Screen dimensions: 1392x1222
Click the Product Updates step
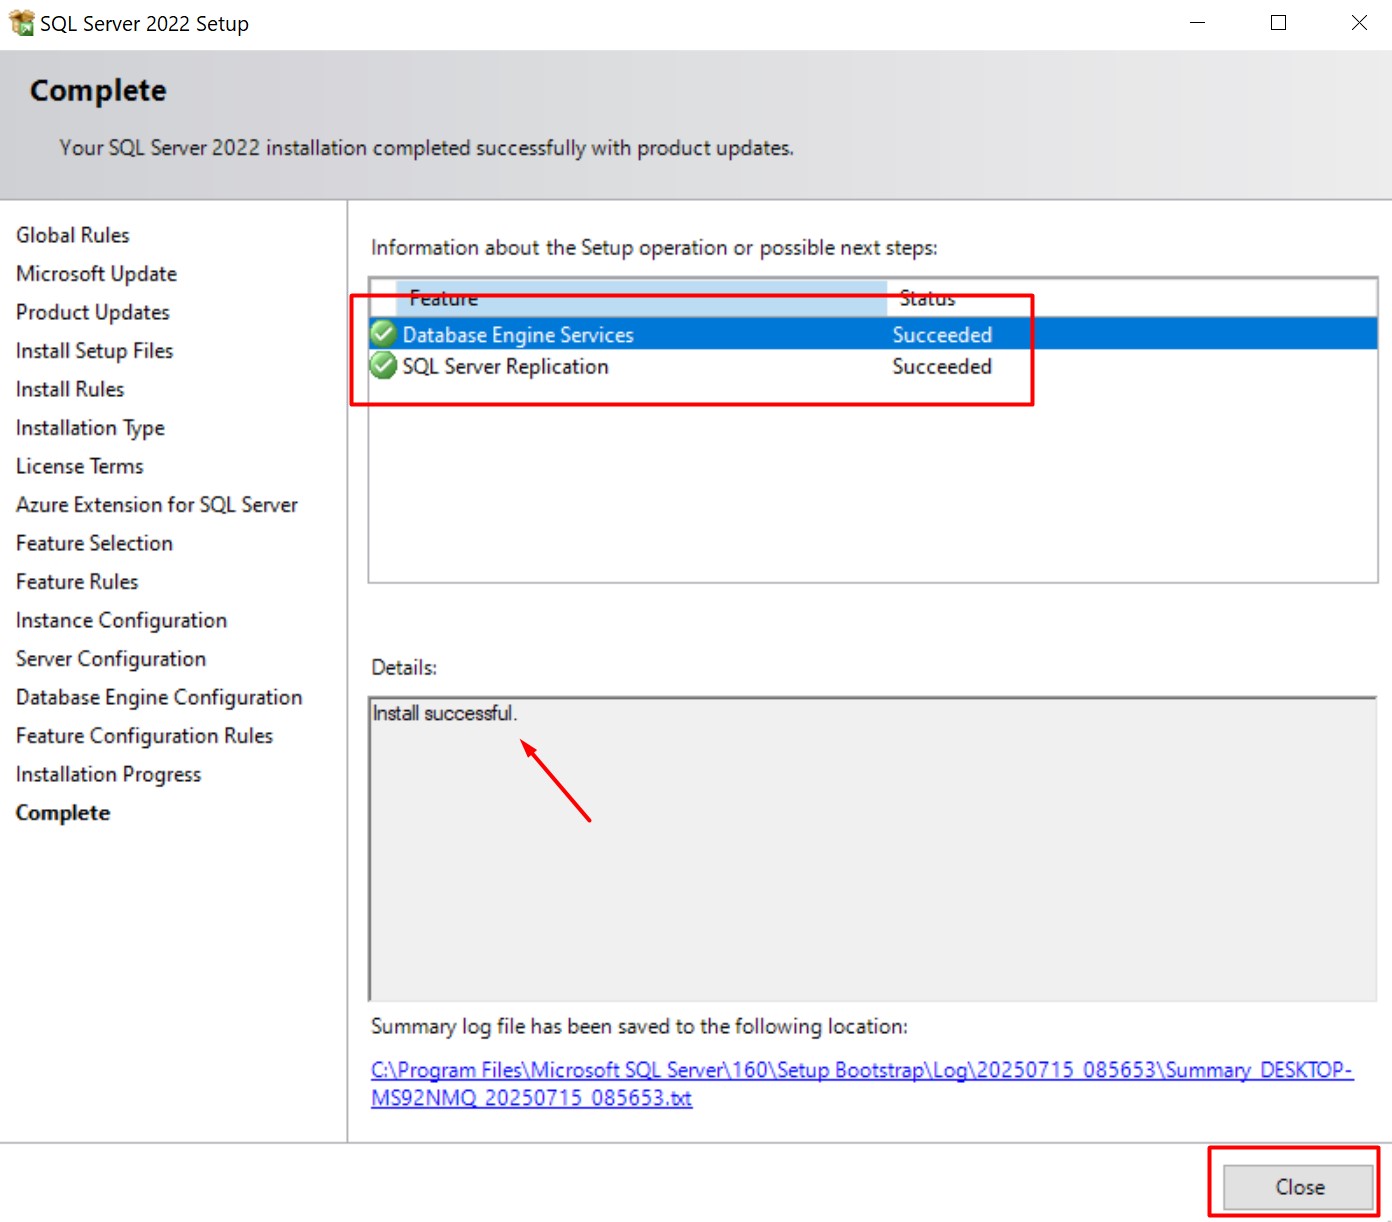(x=93, y=312)
